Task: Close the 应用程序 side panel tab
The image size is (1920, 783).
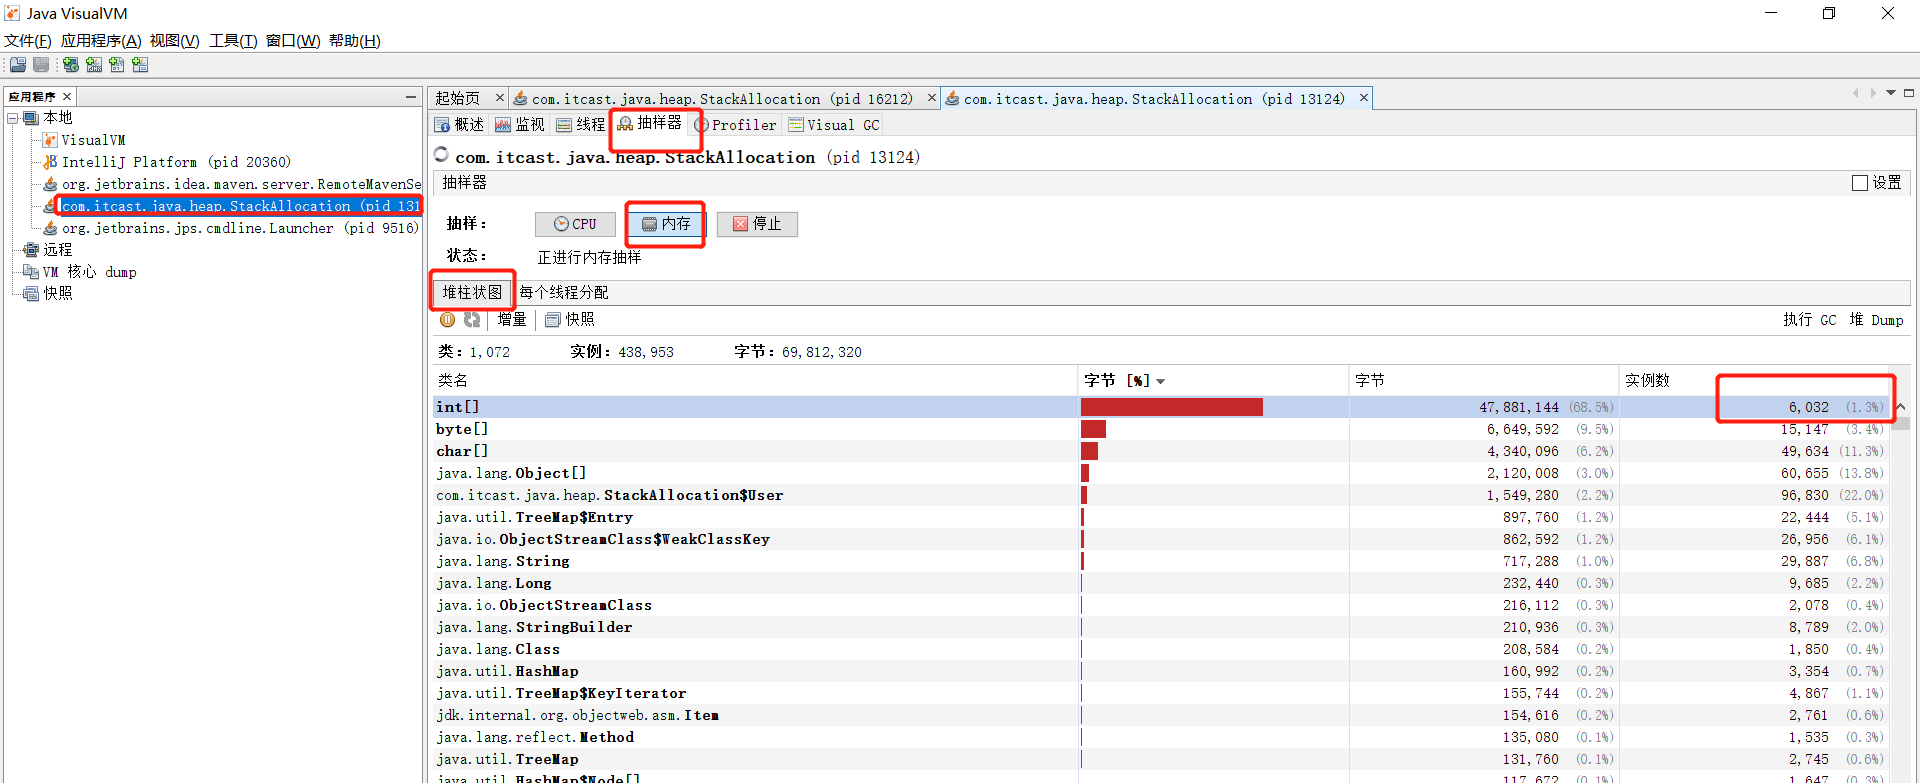Action: [67, 97]
